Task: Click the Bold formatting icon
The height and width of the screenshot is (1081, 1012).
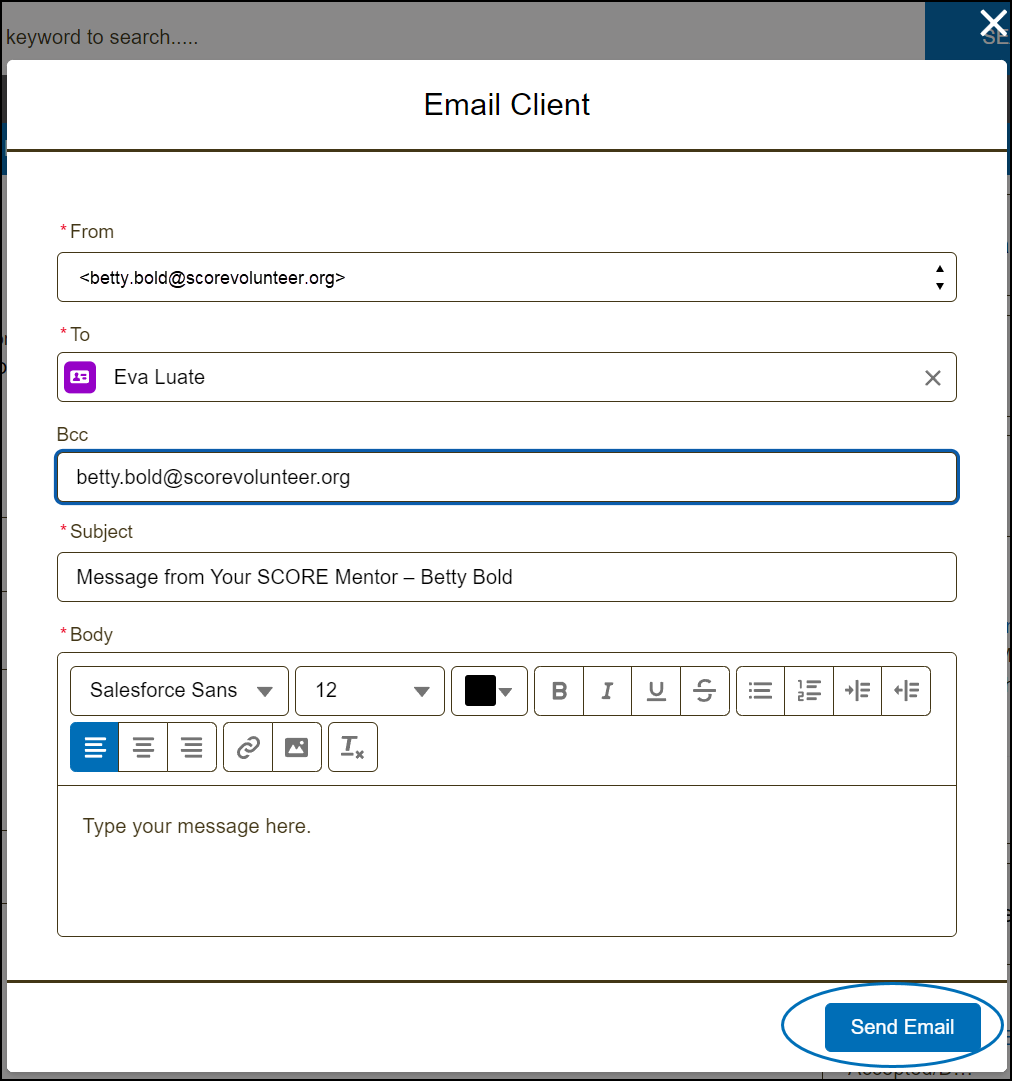Action: point(559,691)
